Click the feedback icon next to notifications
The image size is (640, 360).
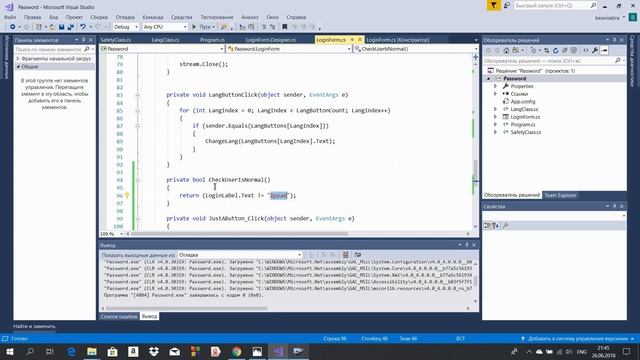pos(507,5)
